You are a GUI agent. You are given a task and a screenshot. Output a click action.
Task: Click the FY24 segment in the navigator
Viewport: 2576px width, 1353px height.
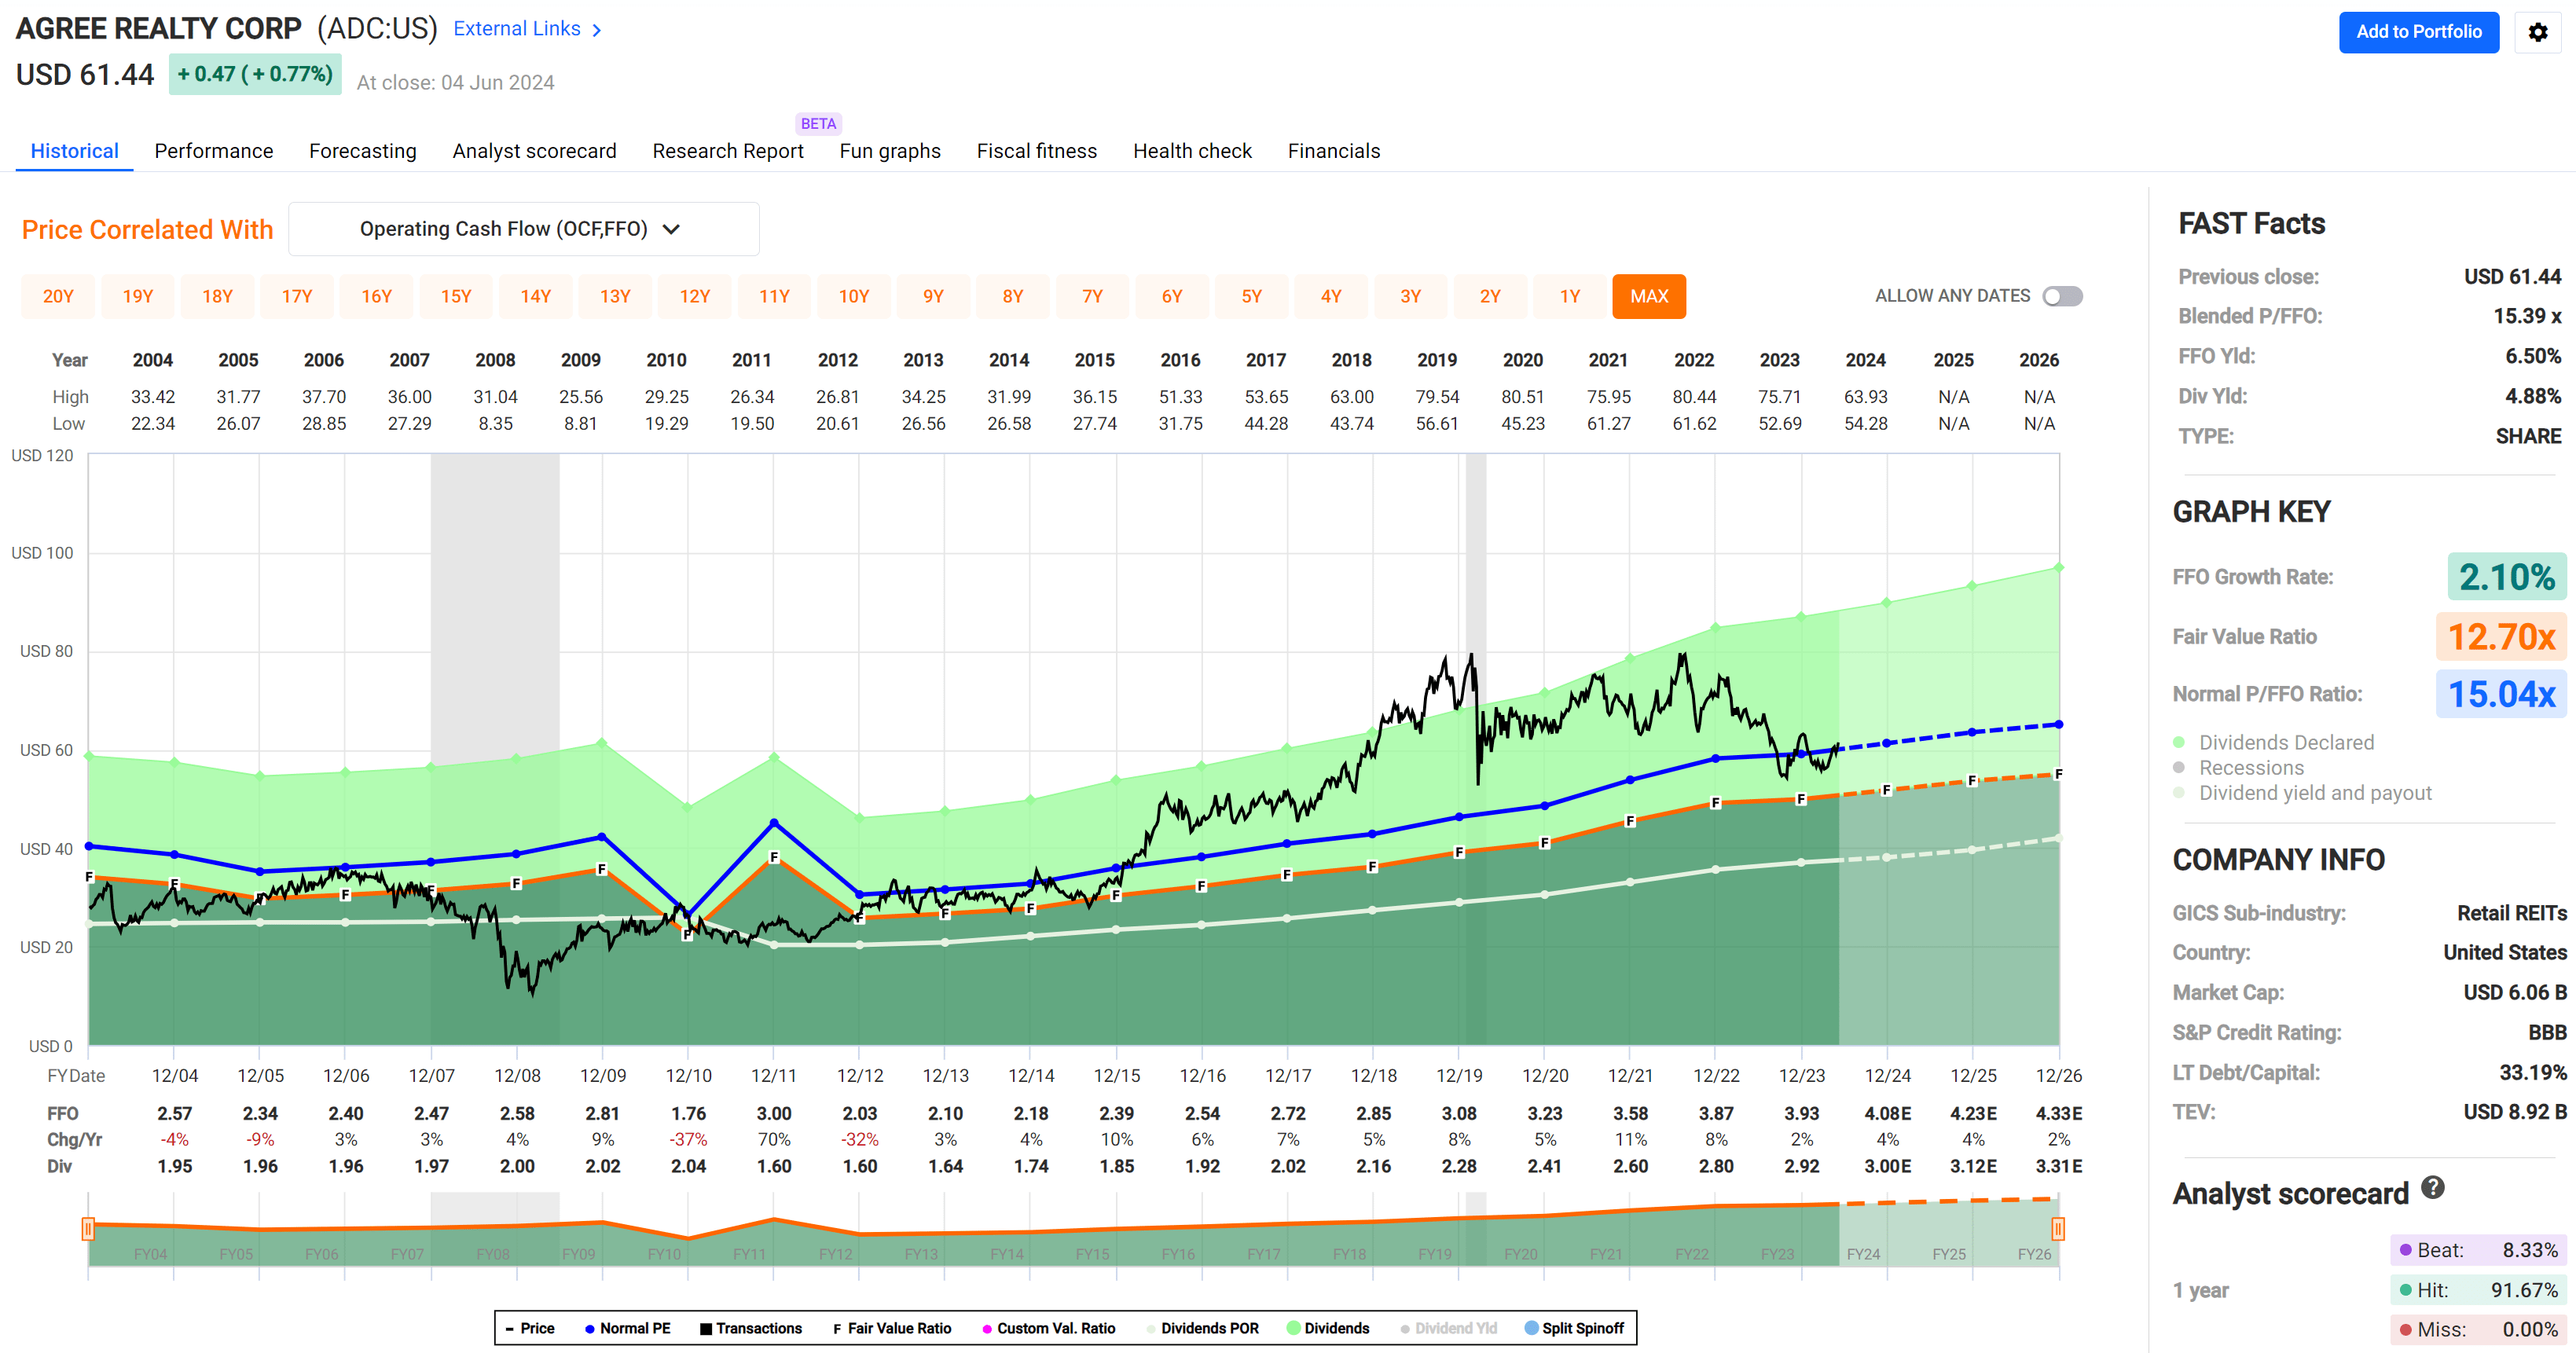tap(1863, 1253)
